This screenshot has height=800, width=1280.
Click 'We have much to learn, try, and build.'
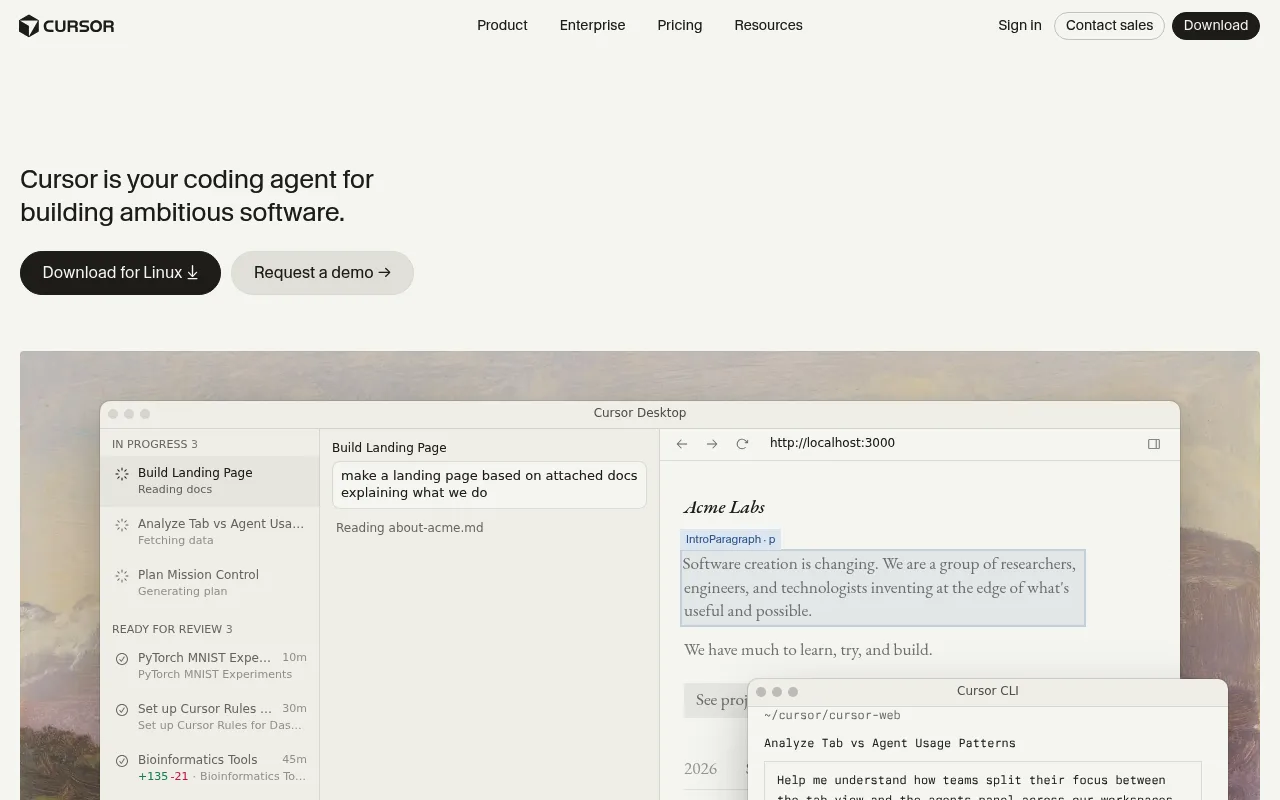808,650
